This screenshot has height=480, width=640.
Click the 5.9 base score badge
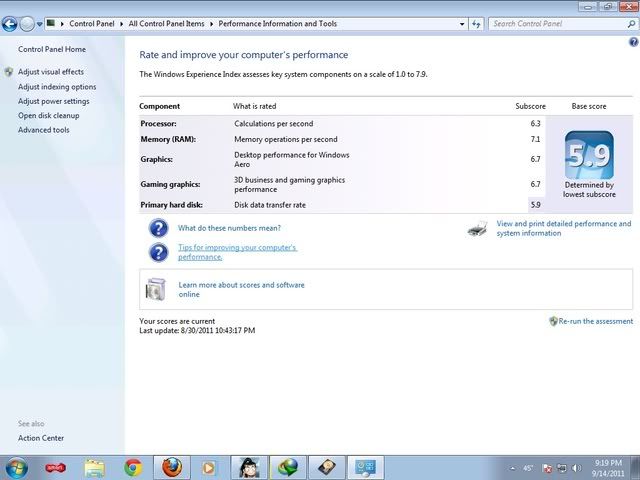coord(589,155)
